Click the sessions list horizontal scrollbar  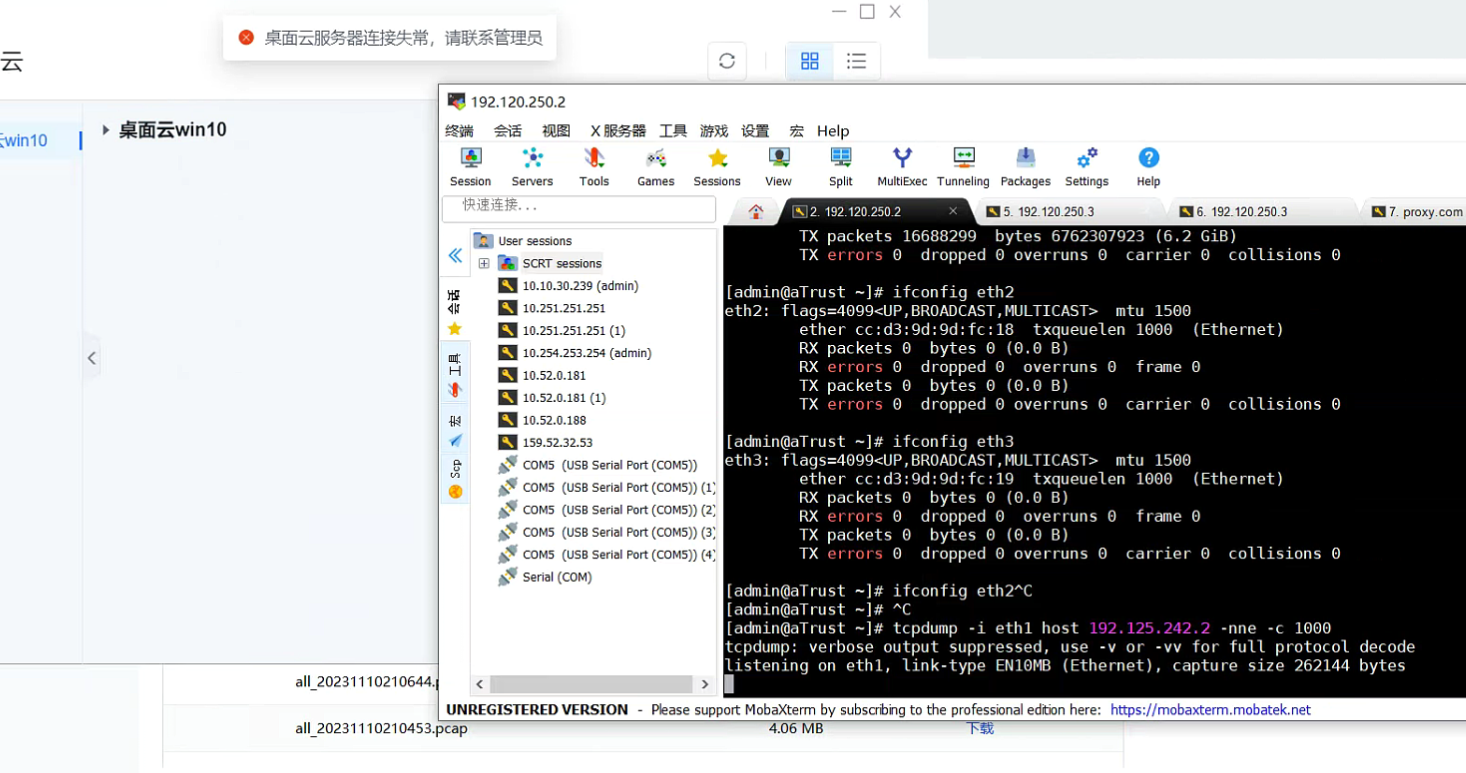(x=591, y=684)
